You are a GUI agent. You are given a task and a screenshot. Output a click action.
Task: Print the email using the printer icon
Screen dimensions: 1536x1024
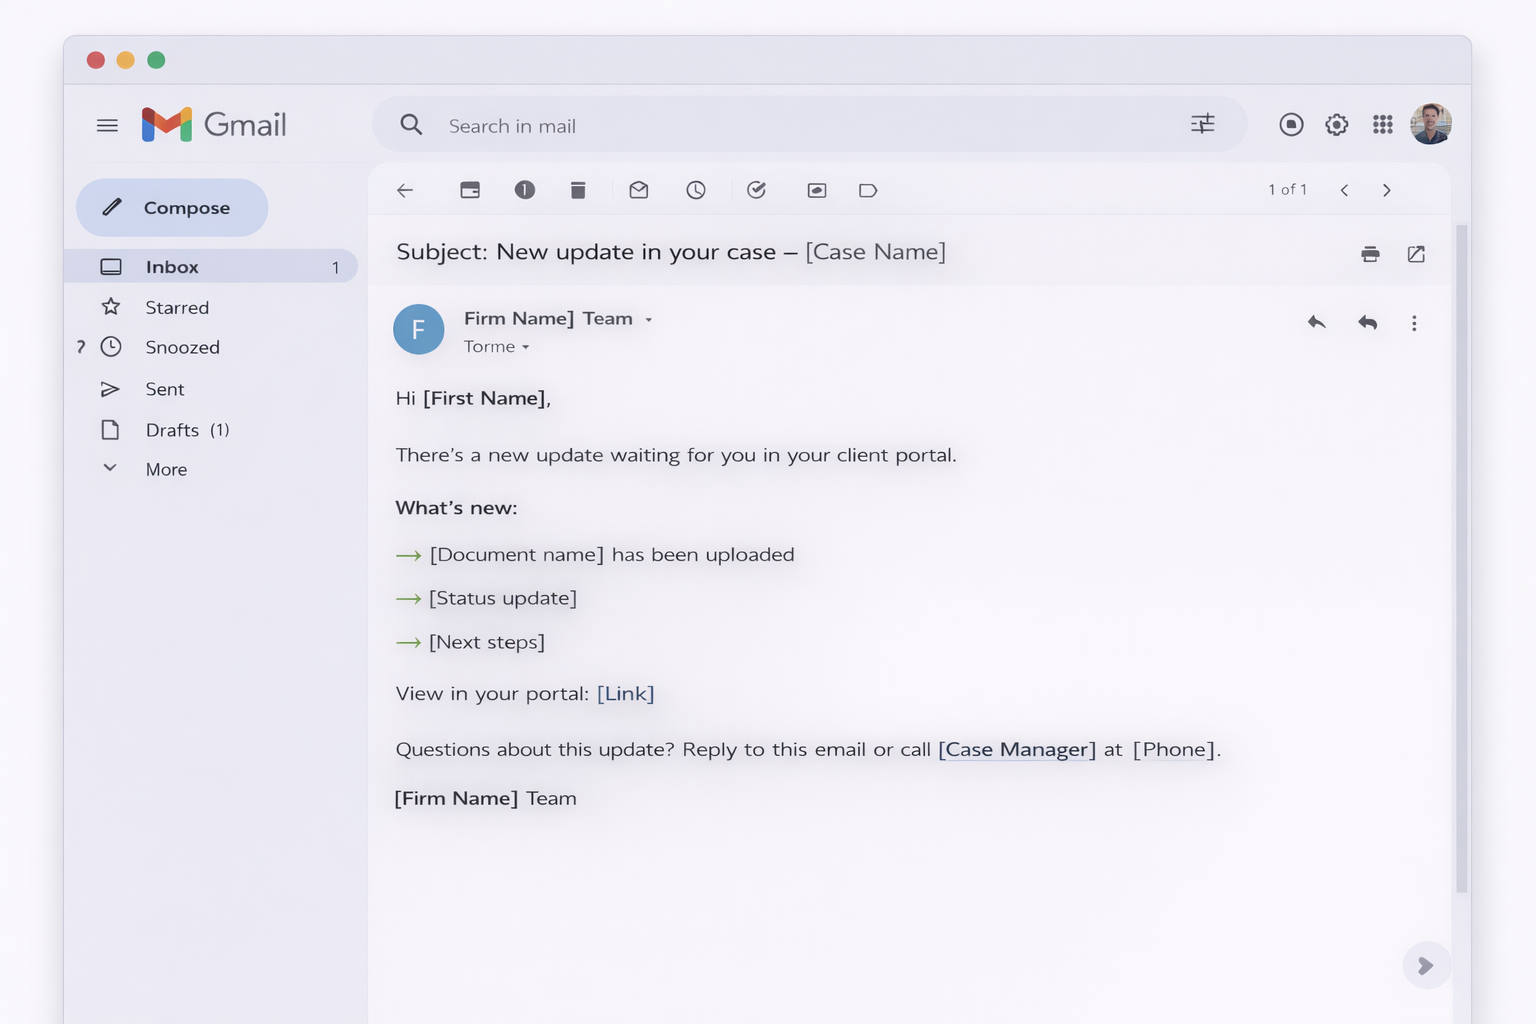tap(1370, 254)
